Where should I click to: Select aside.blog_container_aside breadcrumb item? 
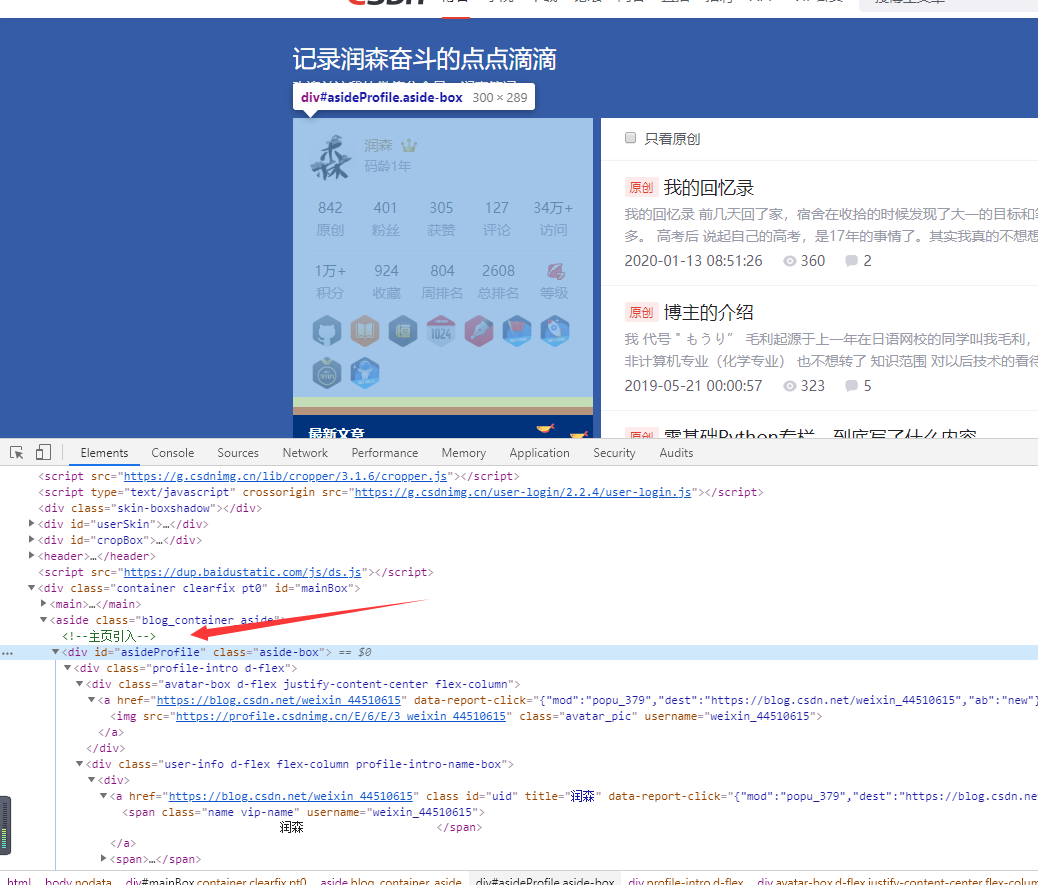391,880
